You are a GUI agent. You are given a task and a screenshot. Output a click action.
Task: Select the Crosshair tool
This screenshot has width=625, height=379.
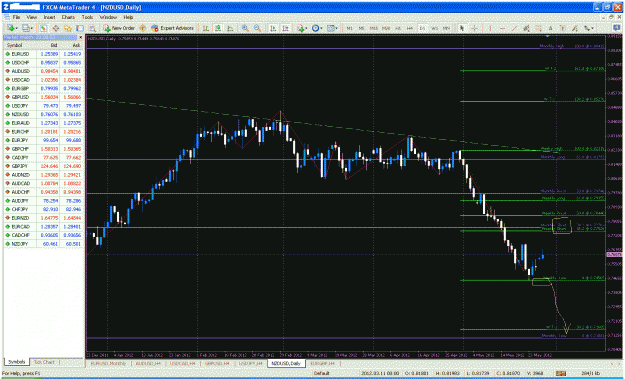pyautogui.click(x=474, y=28)
